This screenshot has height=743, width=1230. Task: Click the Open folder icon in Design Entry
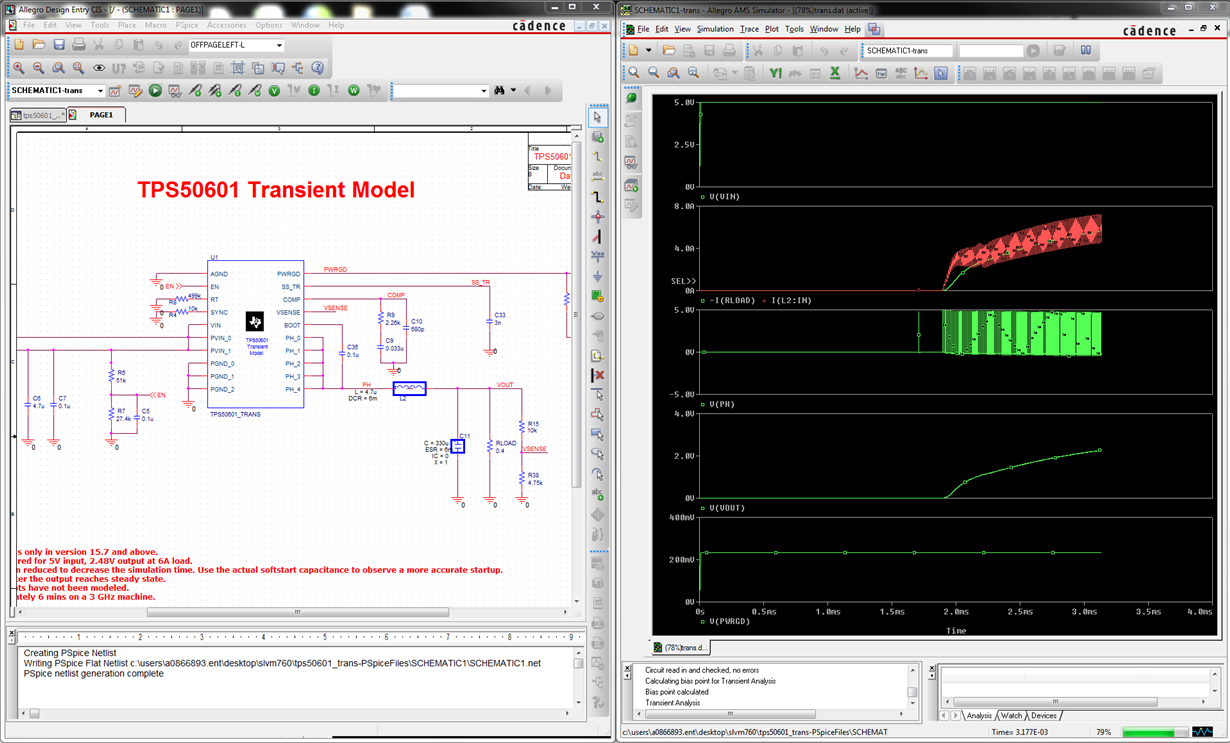tap(39, 45)
